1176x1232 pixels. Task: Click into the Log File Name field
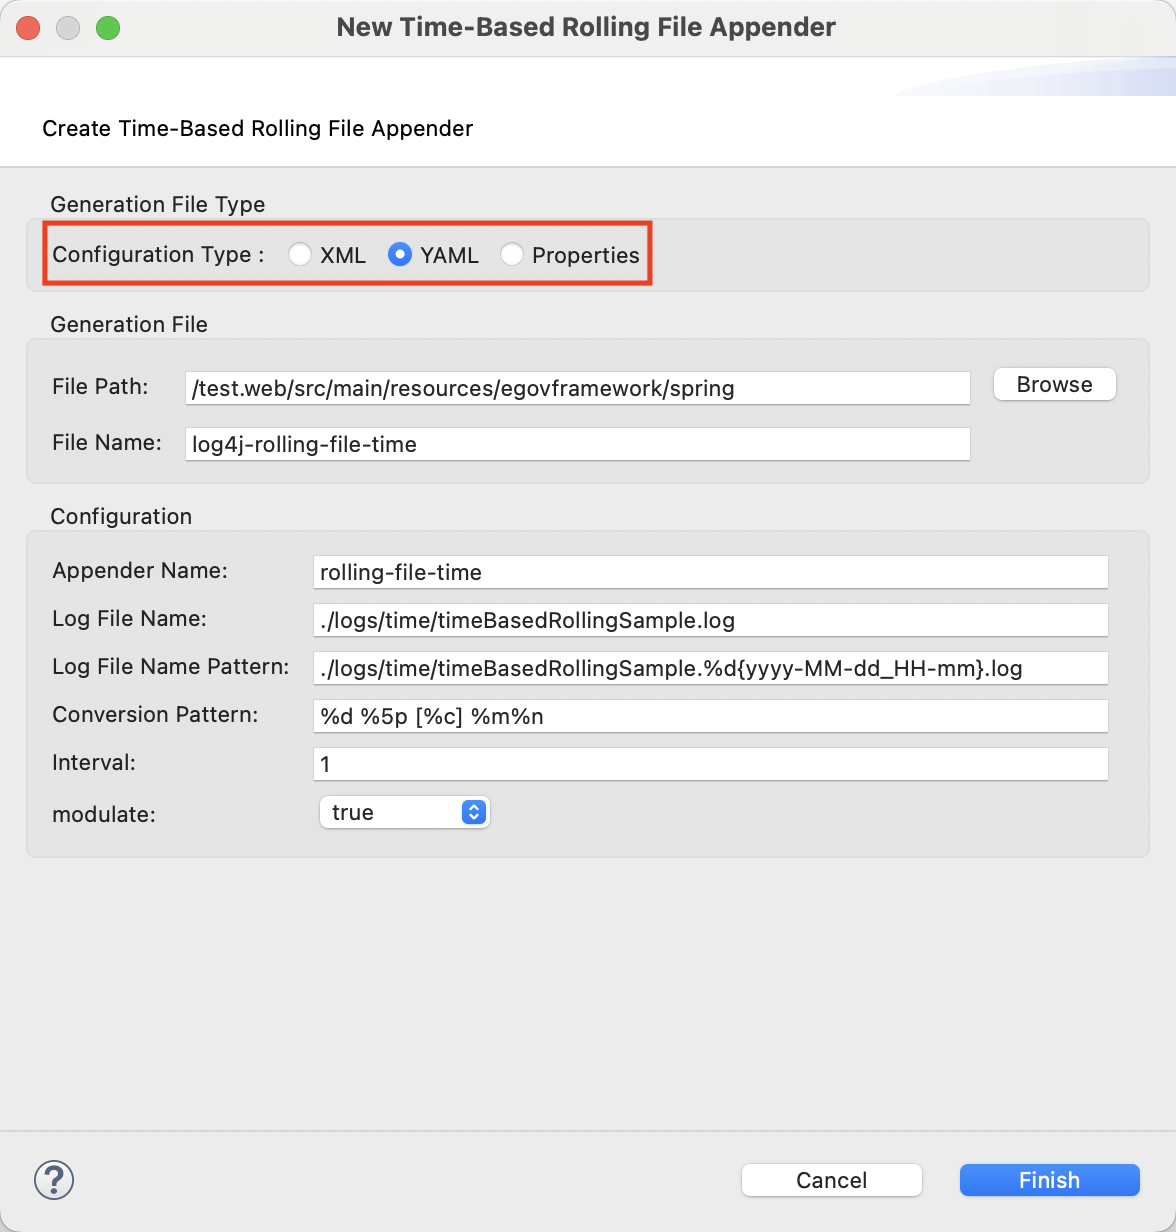(x=710, y=620)
